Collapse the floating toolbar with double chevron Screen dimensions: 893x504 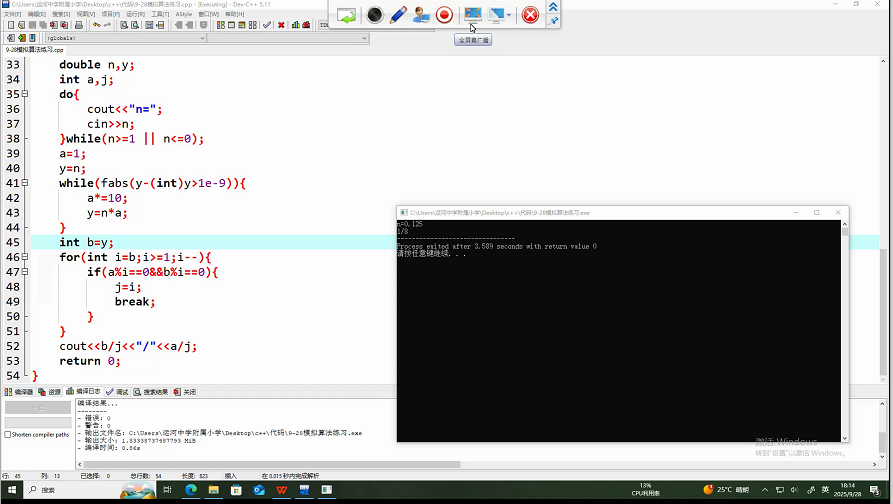click(553, 7)
